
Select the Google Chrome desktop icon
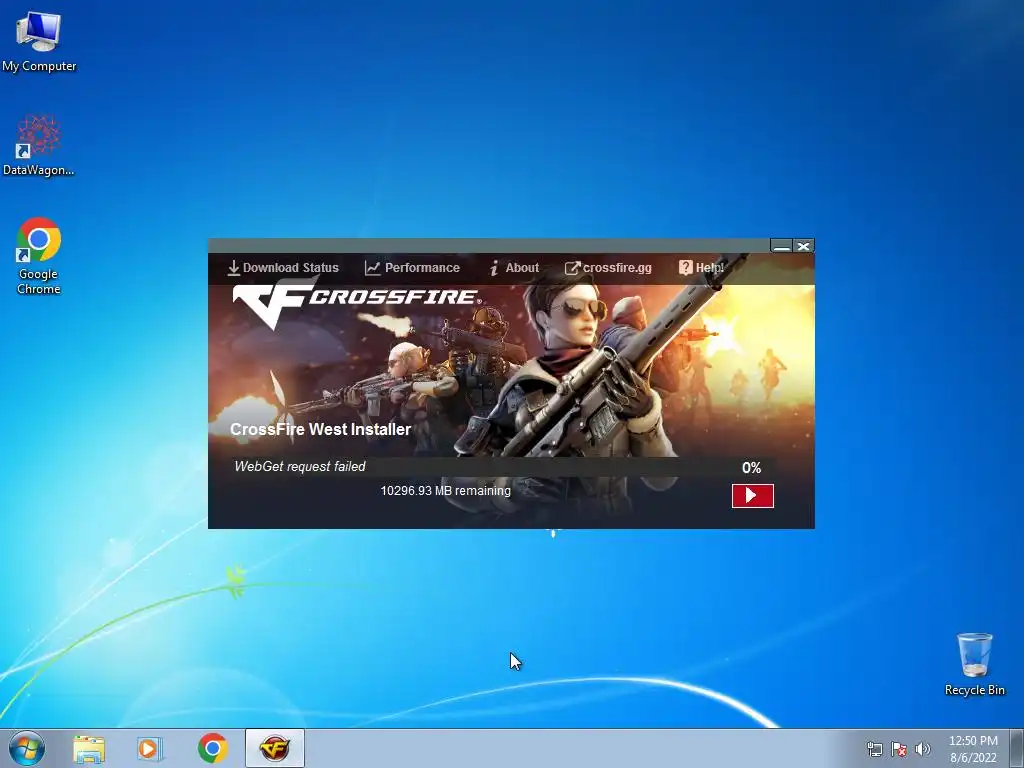coord(39,256)
